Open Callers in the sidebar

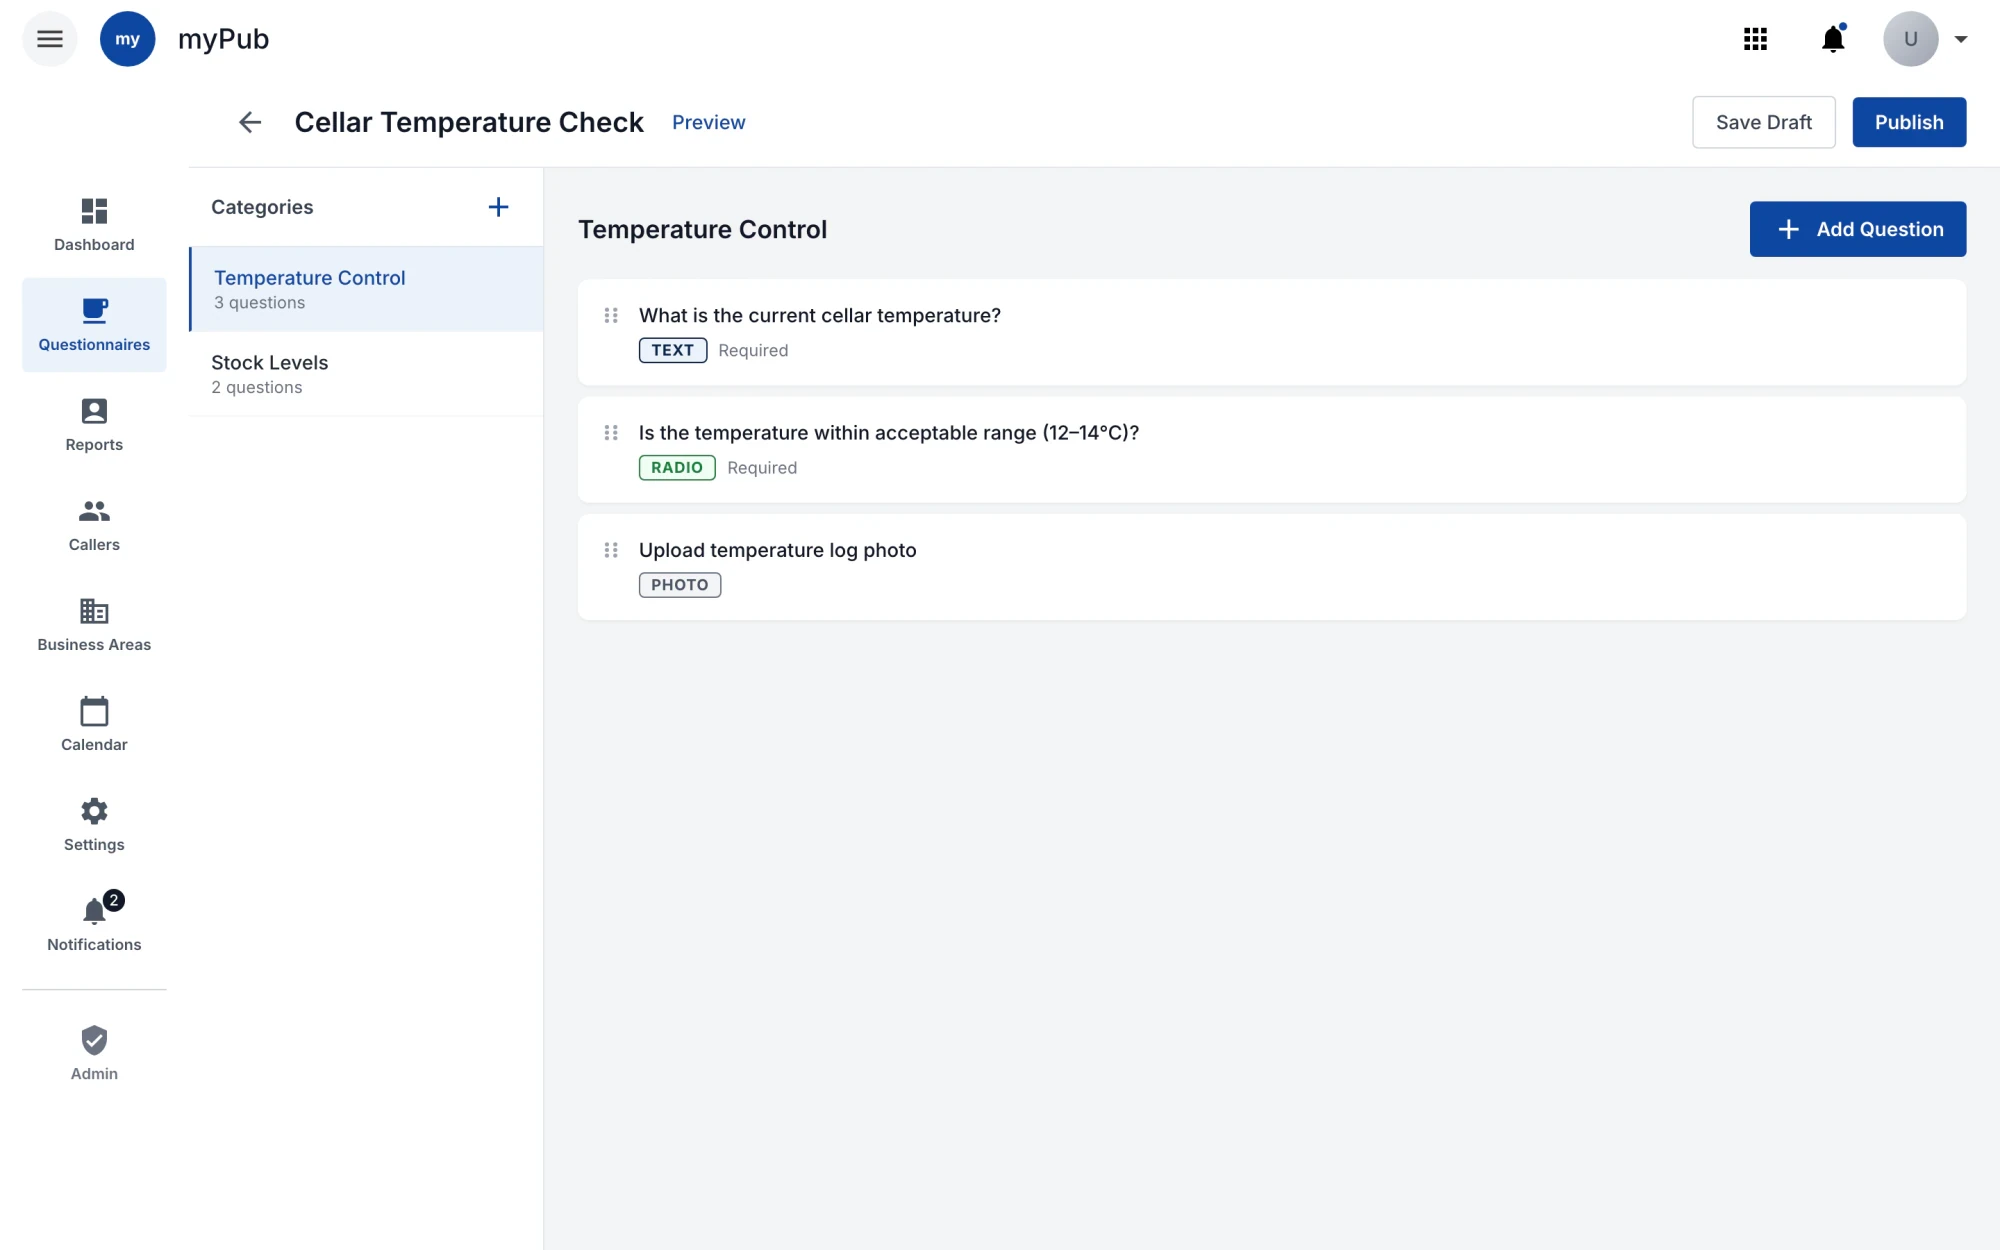94,525
